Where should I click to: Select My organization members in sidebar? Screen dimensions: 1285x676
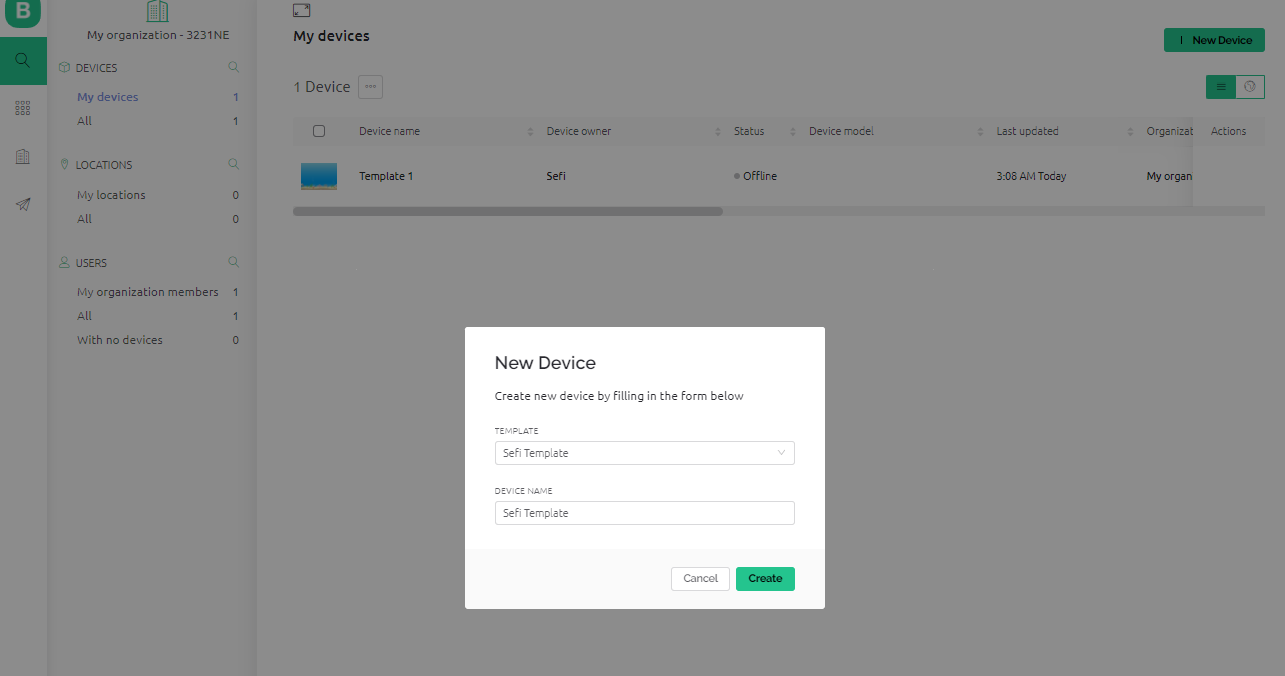tap(147, 292)
